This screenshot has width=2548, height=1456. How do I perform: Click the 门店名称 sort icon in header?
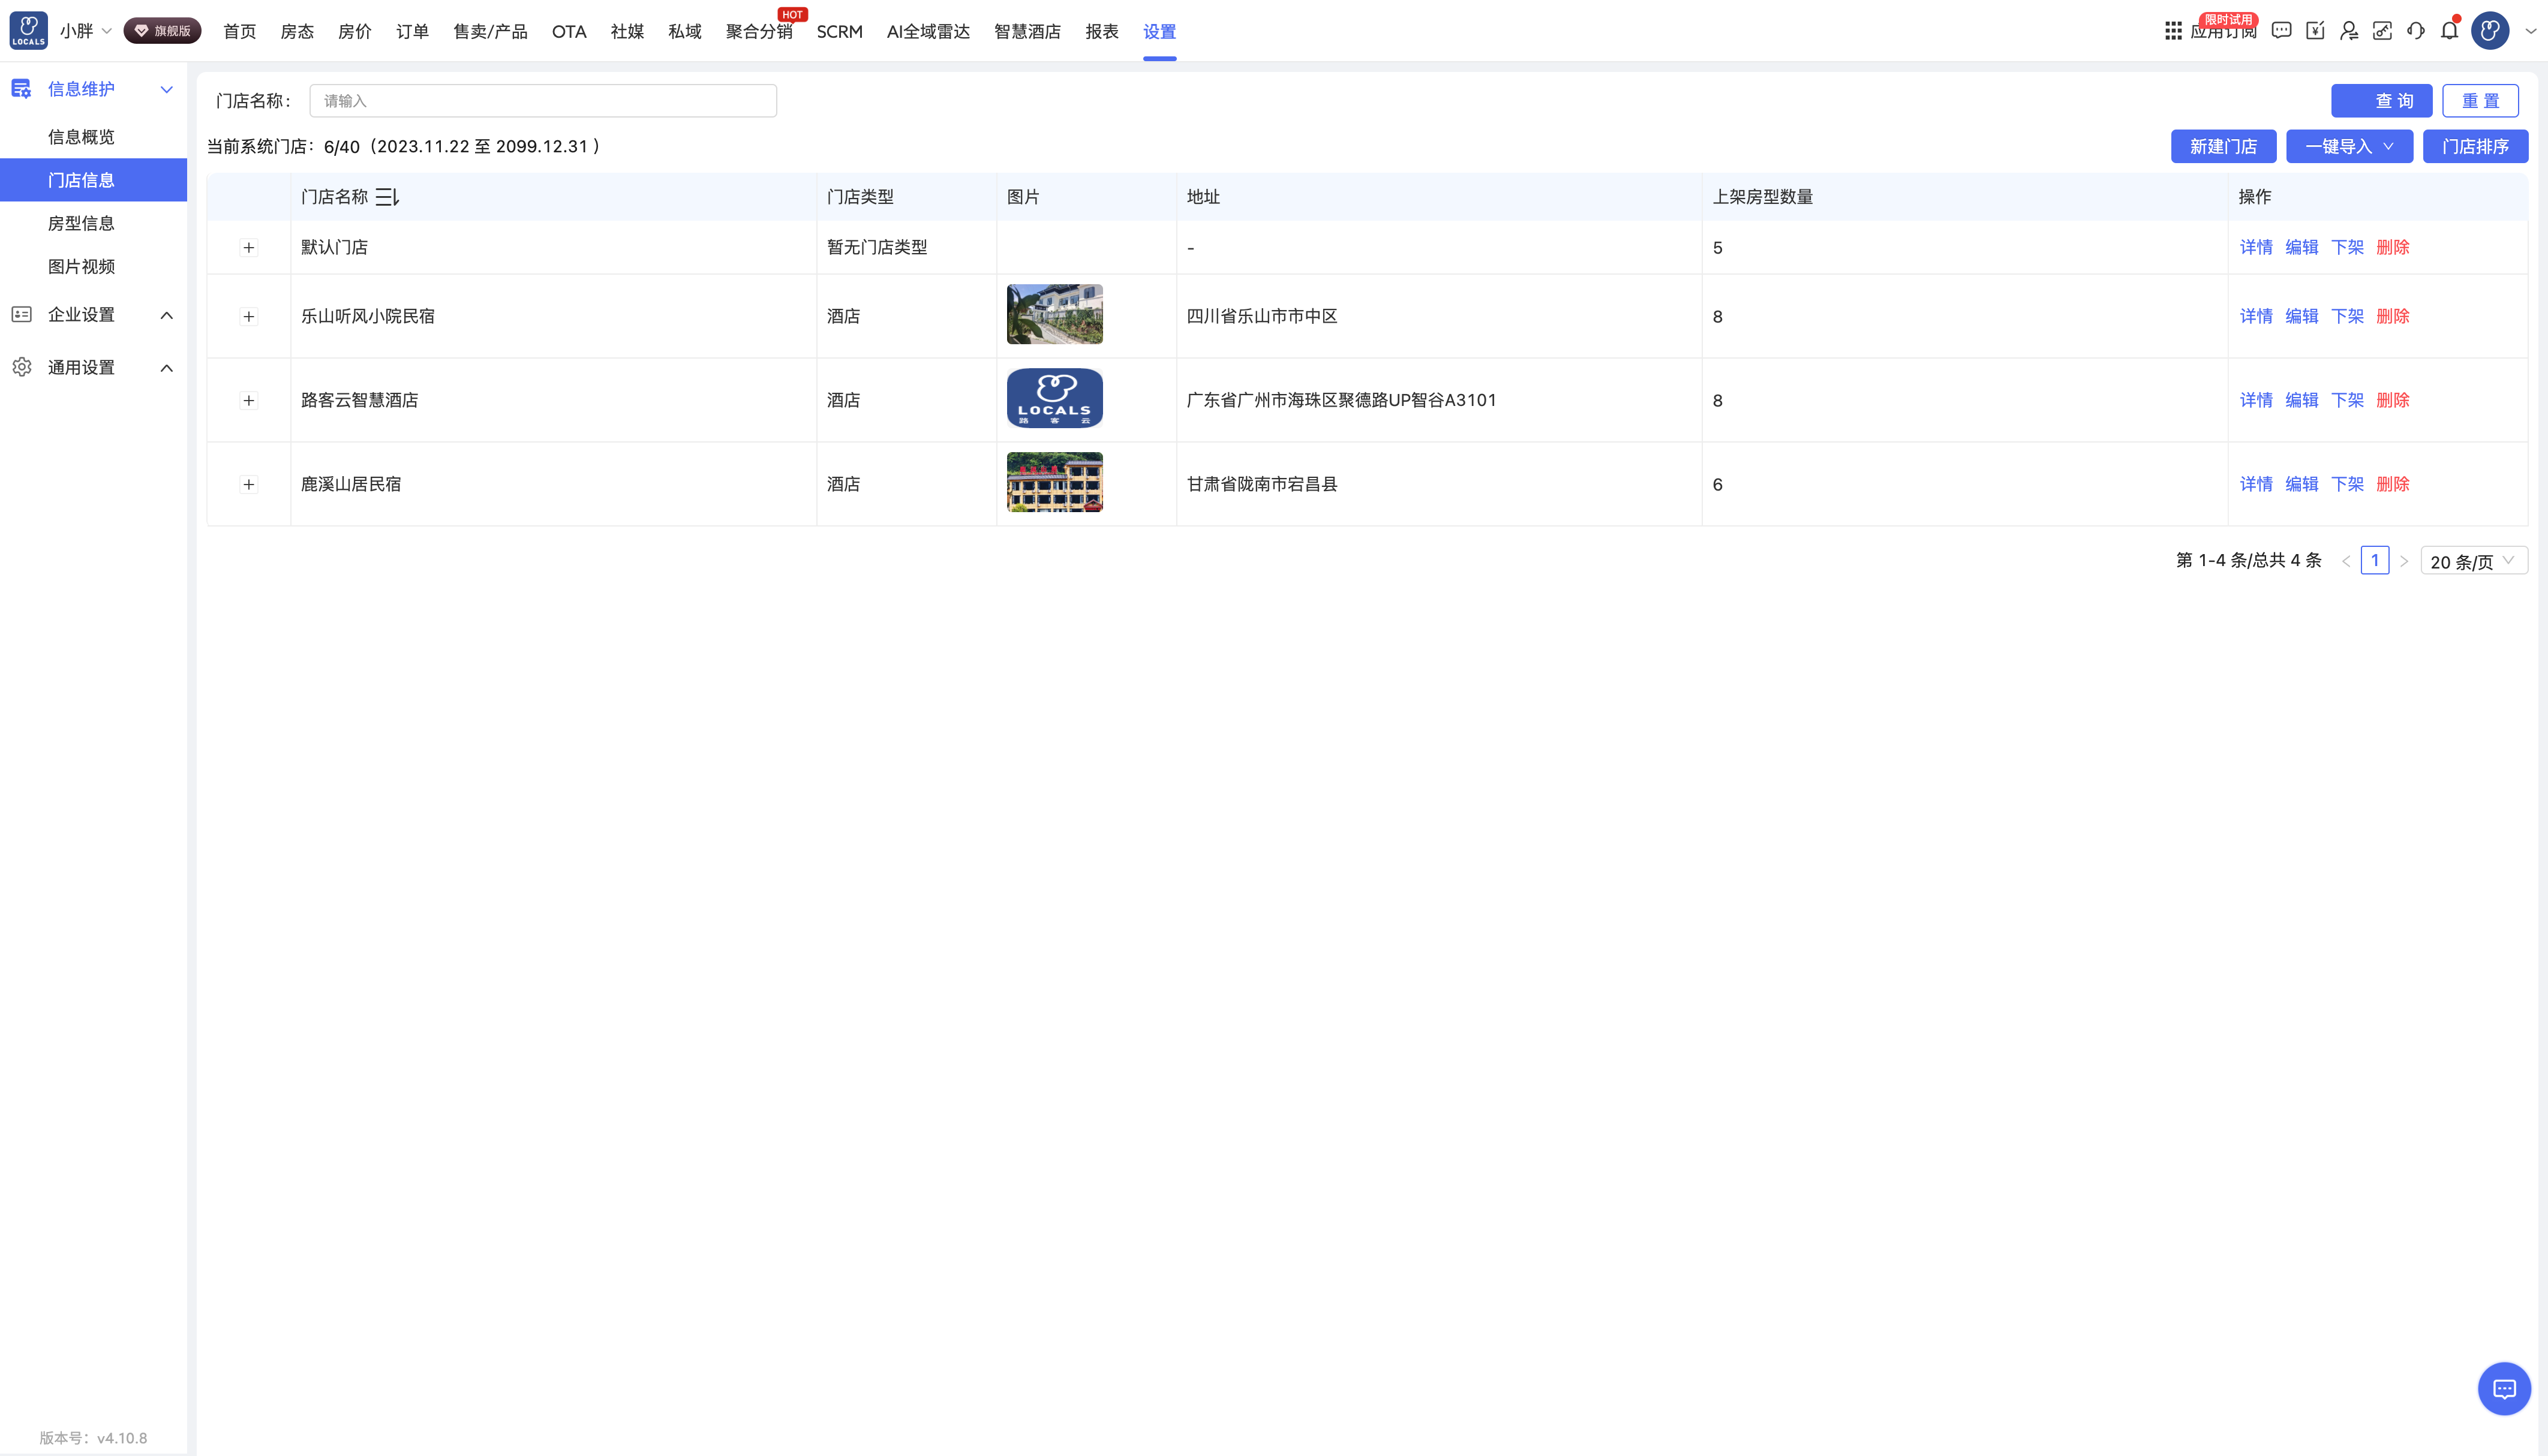click(x=387, y=197)
